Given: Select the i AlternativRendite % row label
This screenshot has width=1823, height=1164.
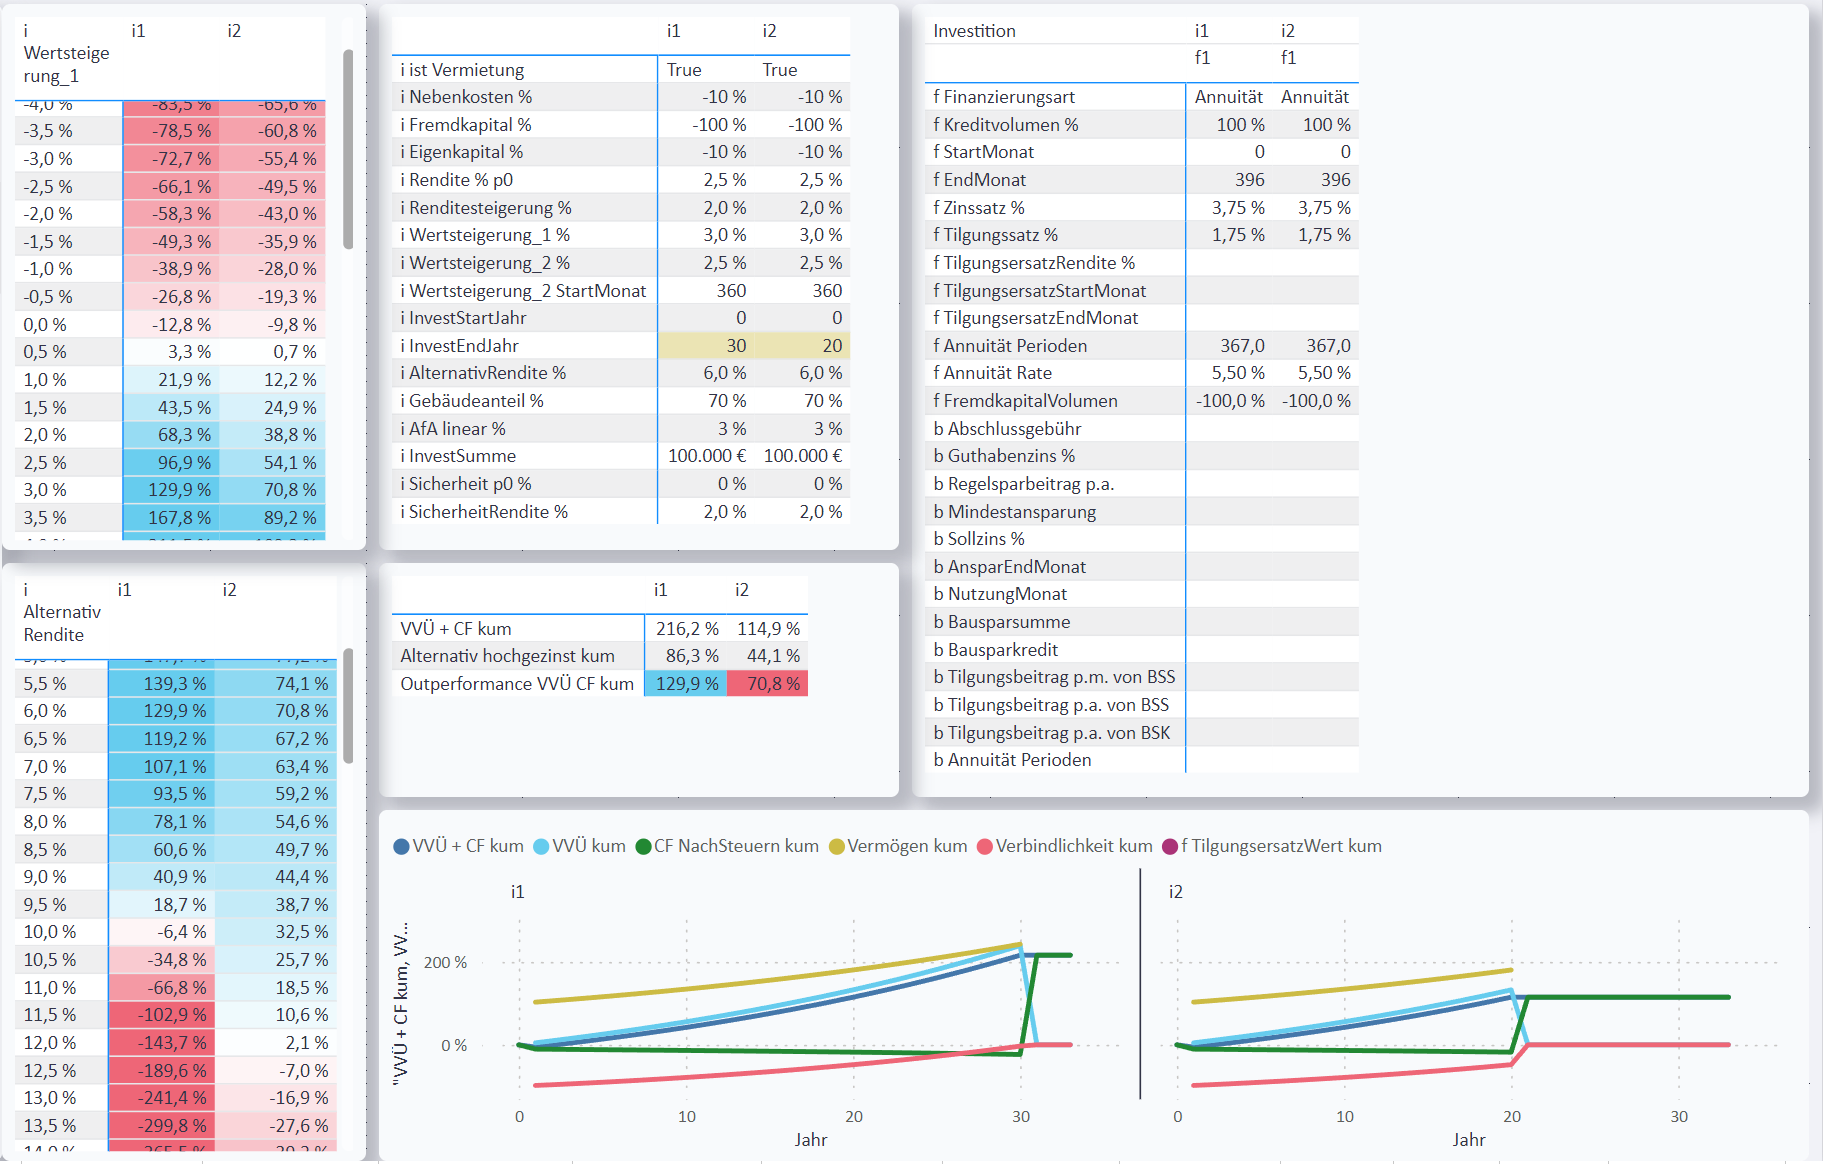Looking at the screenshot, I should [x=483, y=373].
